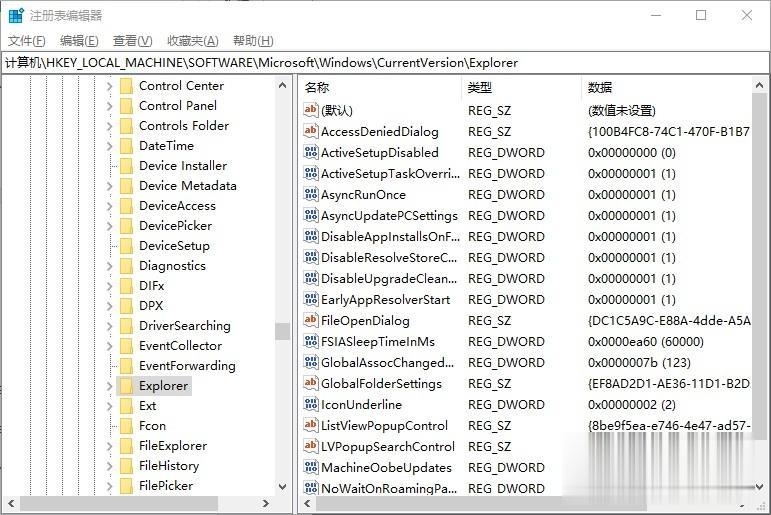Click the MachineOobeUpdates DWORD icon

coord(310,467)
